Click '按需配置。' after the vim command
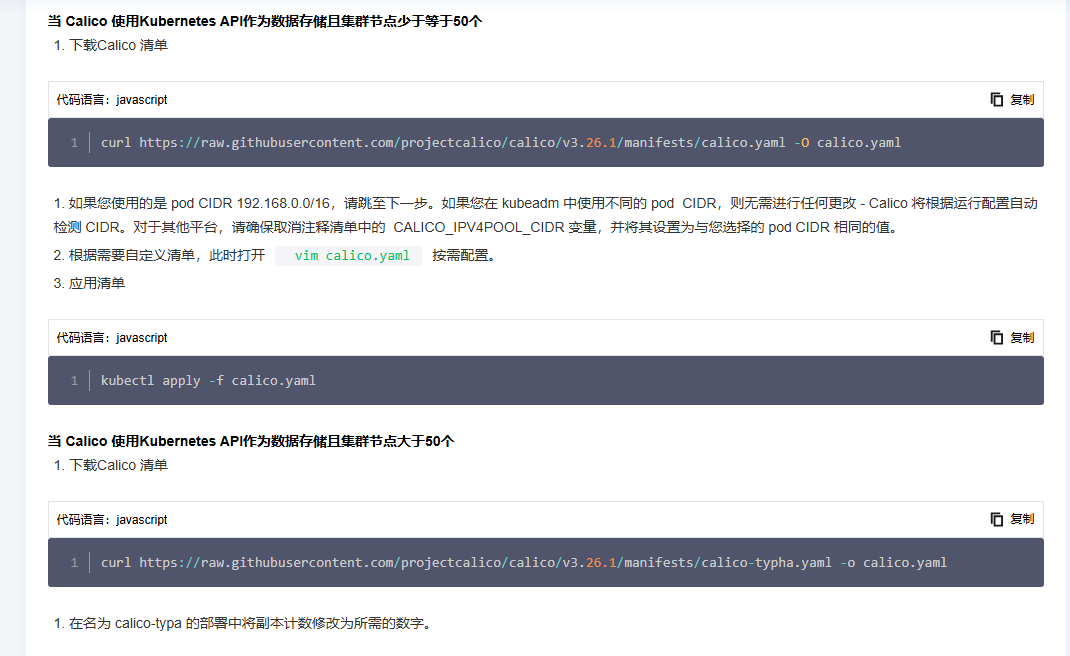 pos(464,256)
